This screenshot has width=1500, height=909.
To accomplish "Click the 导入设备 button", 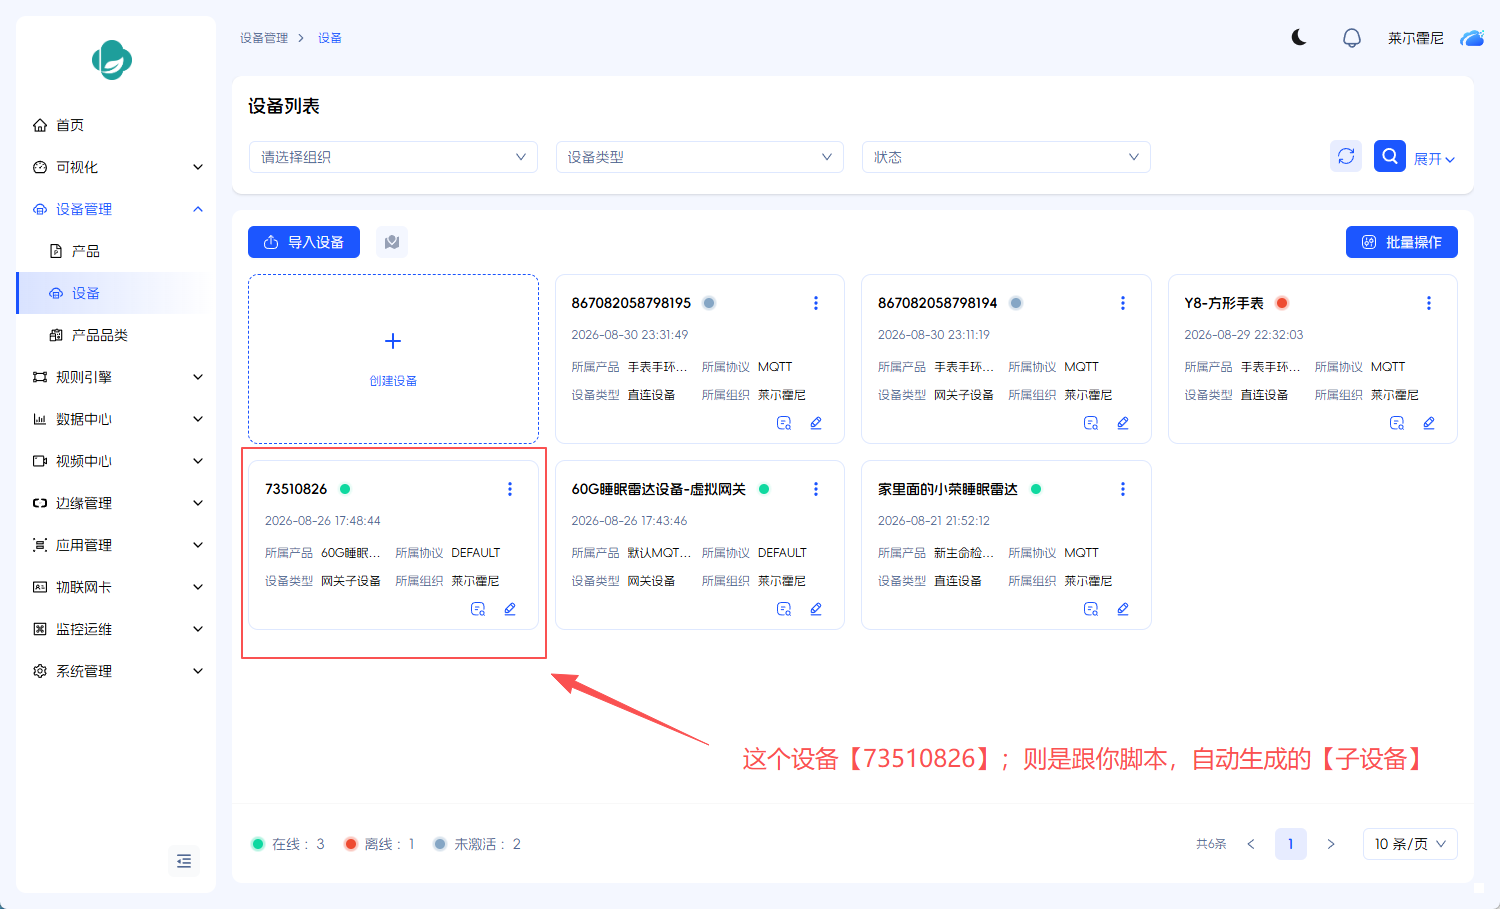I will tap(304, 242).
